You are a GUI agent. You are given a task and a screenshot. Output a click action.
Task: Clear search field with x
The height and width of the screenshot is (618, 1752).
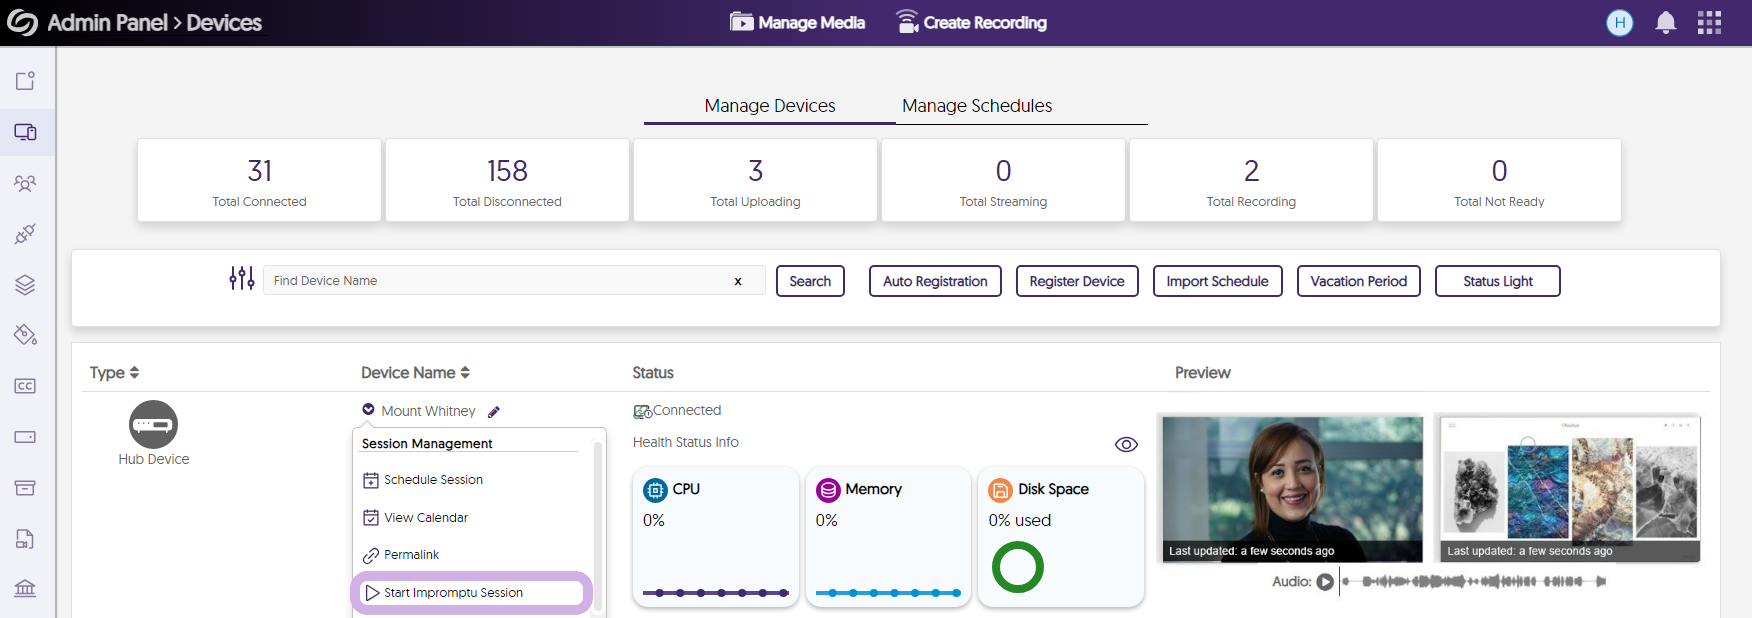click(x=738, y=281)
